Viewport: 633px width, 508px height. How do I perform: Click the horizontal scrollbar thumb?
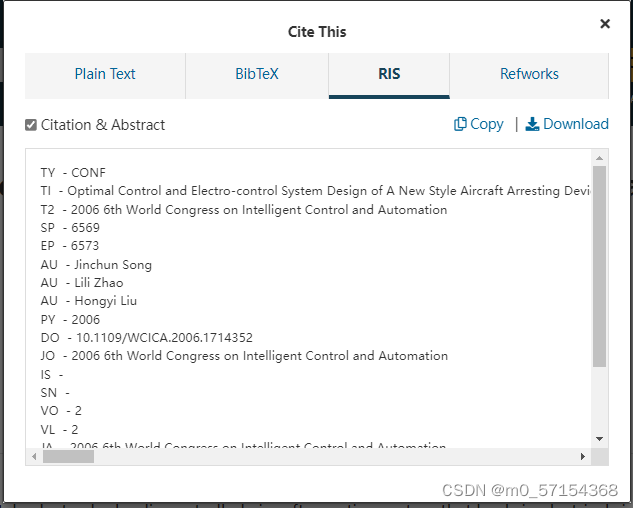tap(68, 456)
